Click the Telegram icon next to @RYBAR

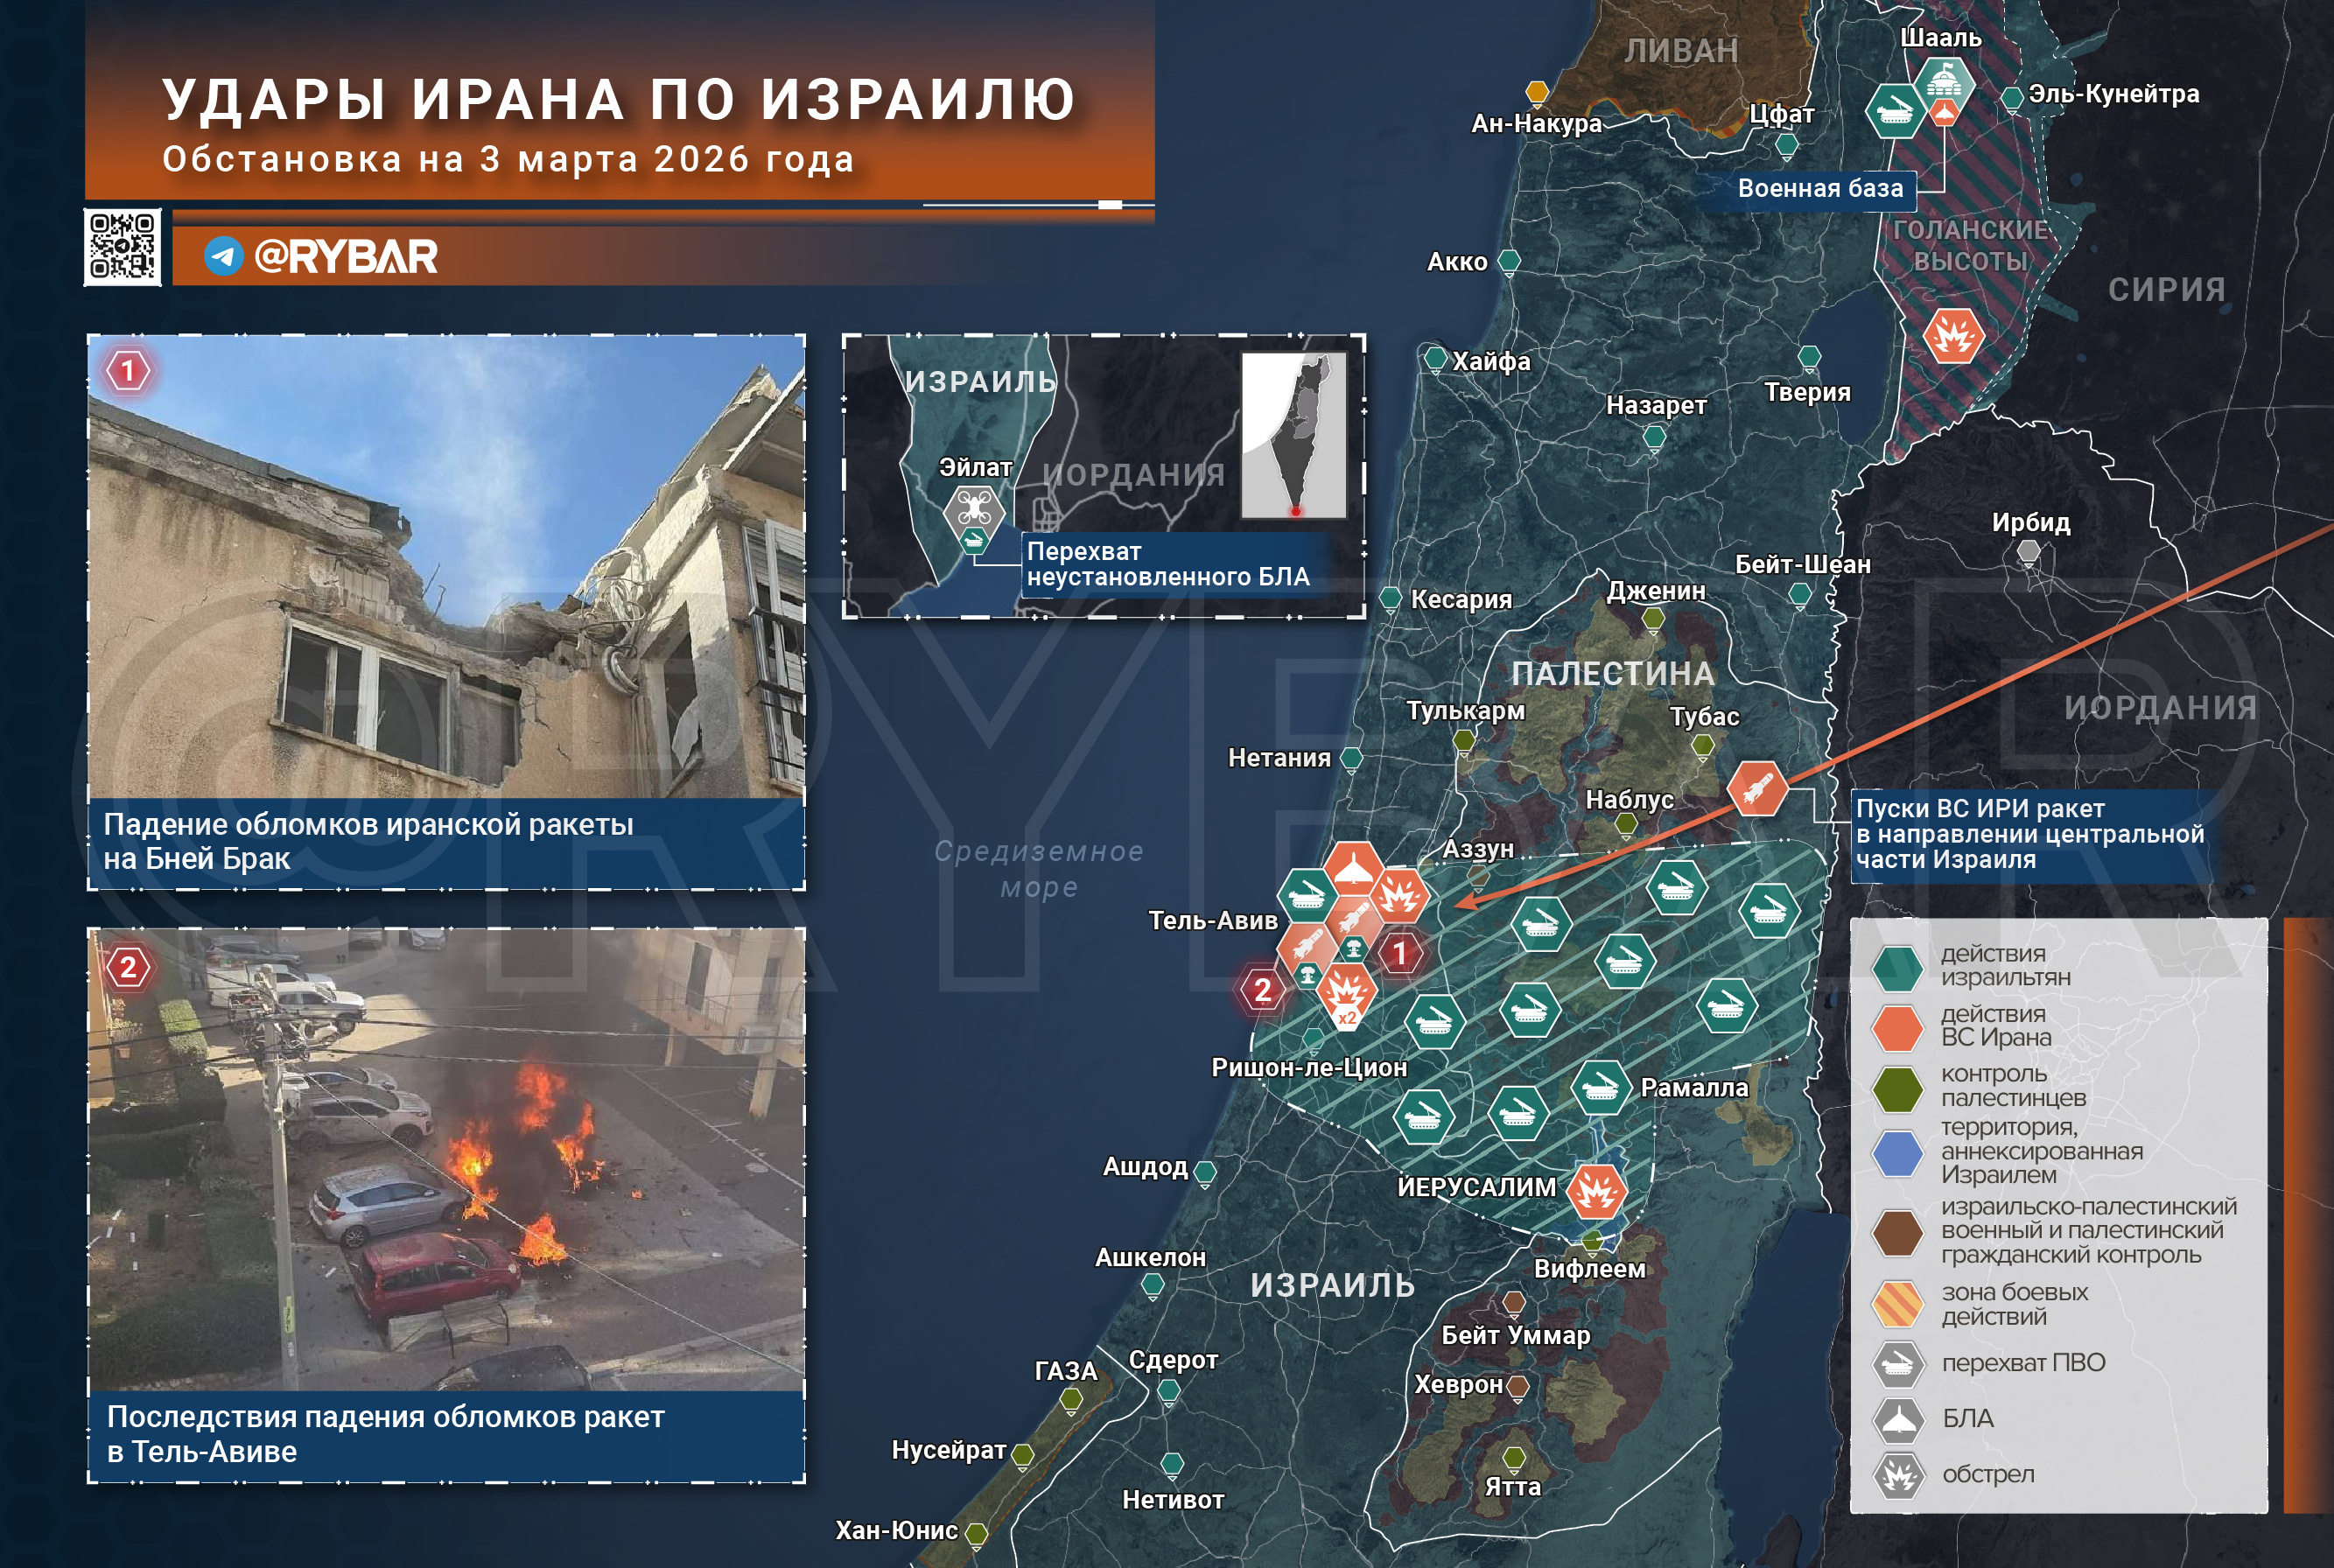[x=224, y=257]
